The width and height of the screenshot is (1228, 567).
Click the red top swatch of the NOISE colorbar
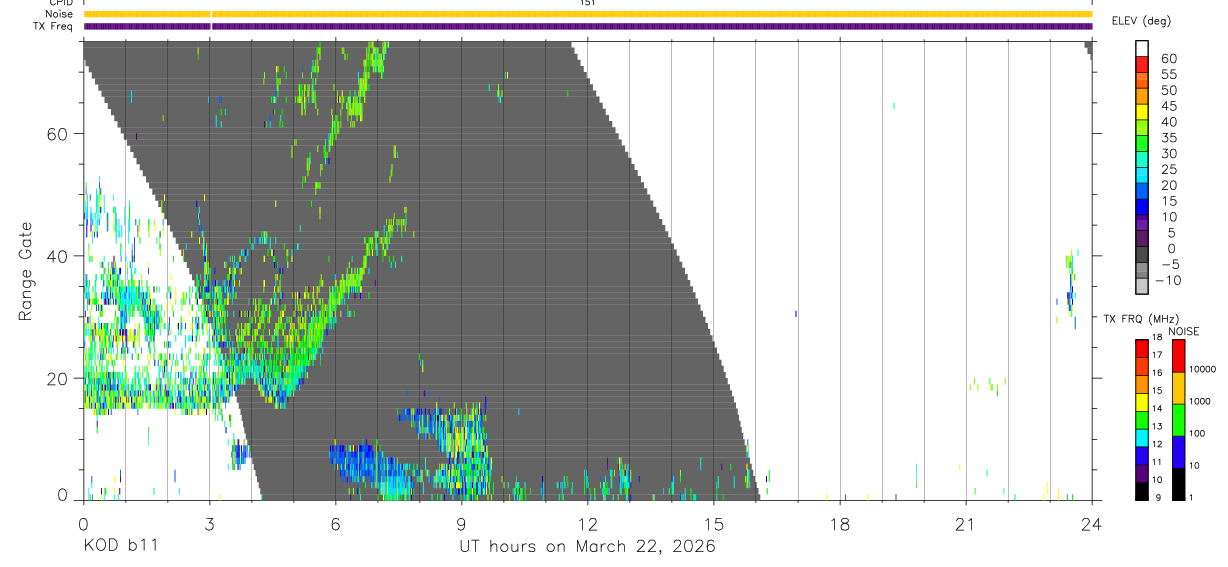click(1178, 356)
